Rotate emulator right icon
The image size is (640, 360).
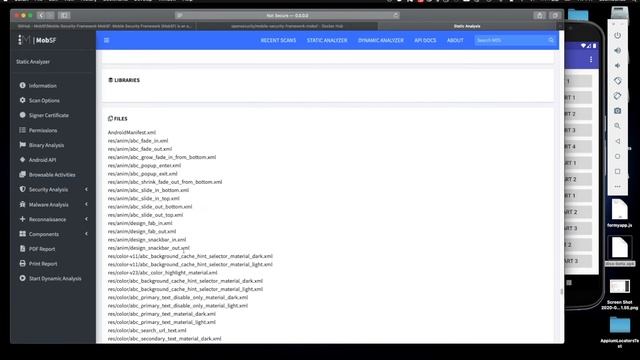point(618,96)
